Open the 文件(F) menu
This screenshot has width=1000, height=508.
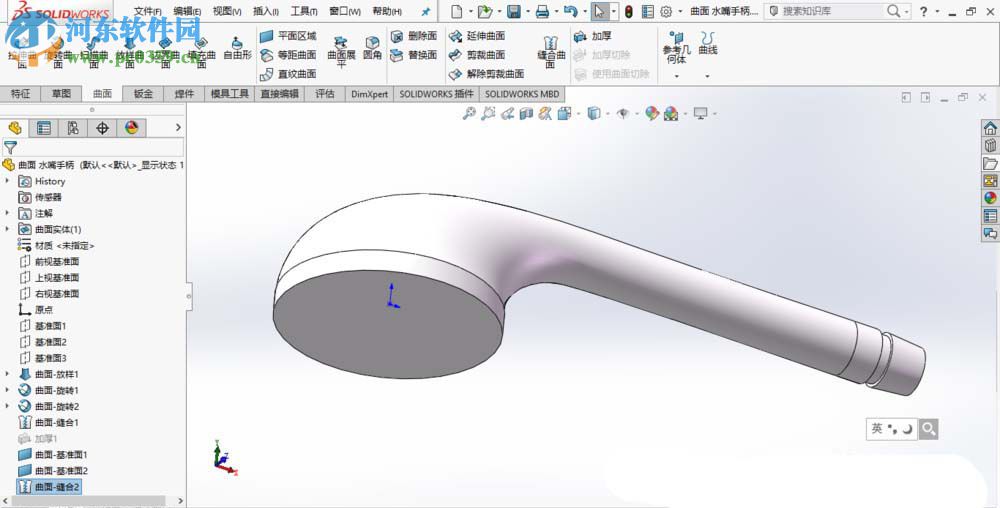click(147, 11)
